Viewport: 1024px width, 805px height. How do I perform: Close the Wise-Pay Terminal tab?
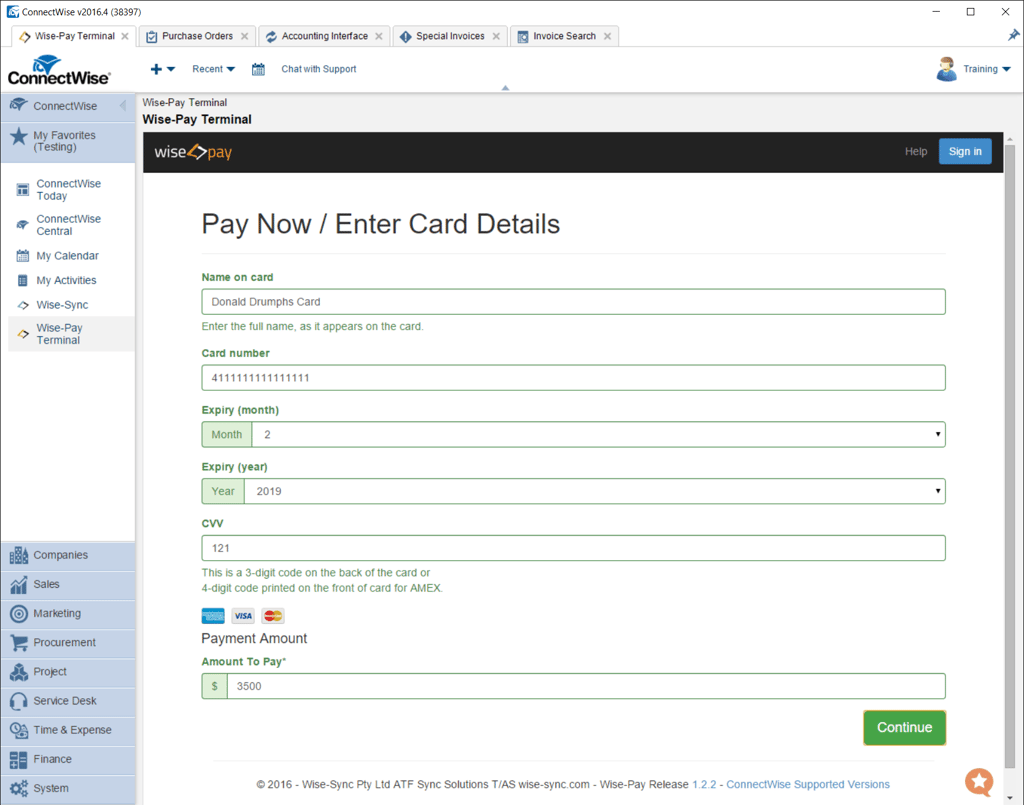point(125,37)
